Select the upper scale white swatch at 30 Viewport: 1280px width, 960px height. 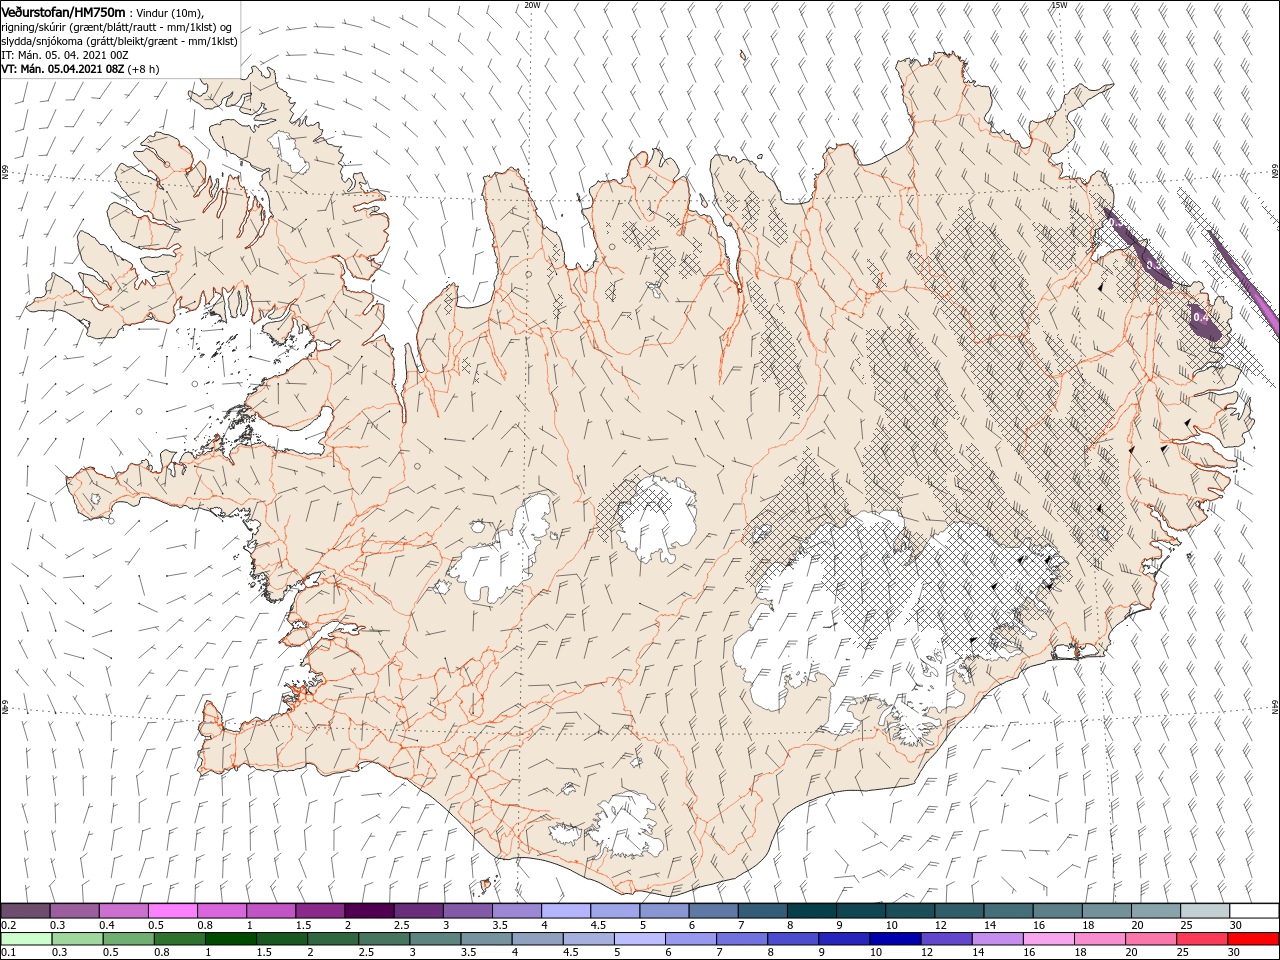1253,911
